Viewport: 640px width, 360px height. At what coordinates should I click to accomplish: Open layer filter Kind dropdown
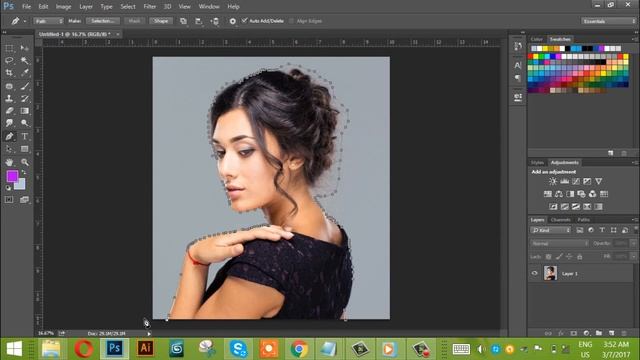click(x=551, y=230)
